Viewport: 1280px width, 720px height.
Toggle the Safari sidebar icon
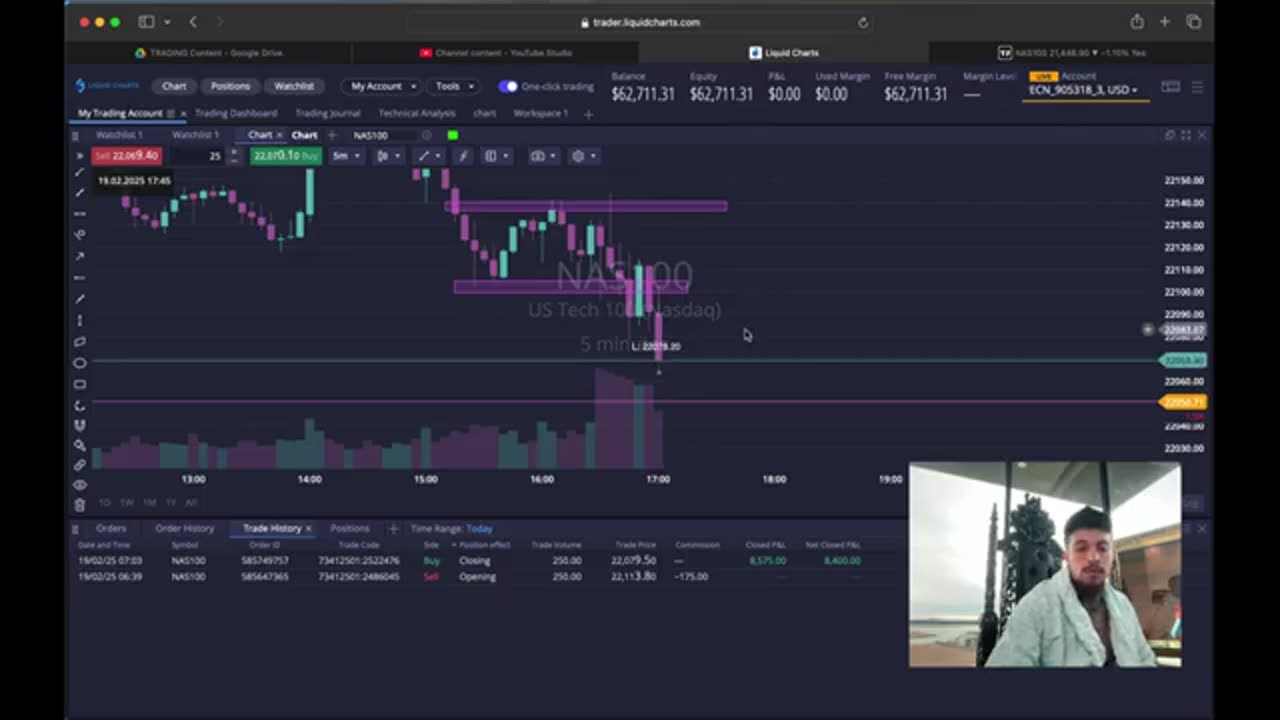coord(146,22)
